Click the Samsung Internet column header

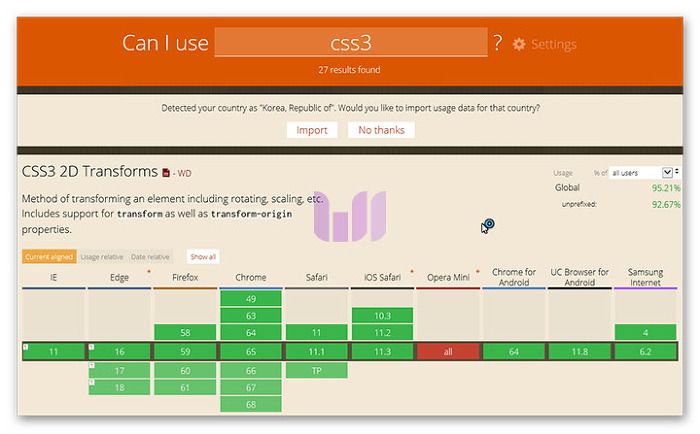pyautogui.click(x=645, y=277)
